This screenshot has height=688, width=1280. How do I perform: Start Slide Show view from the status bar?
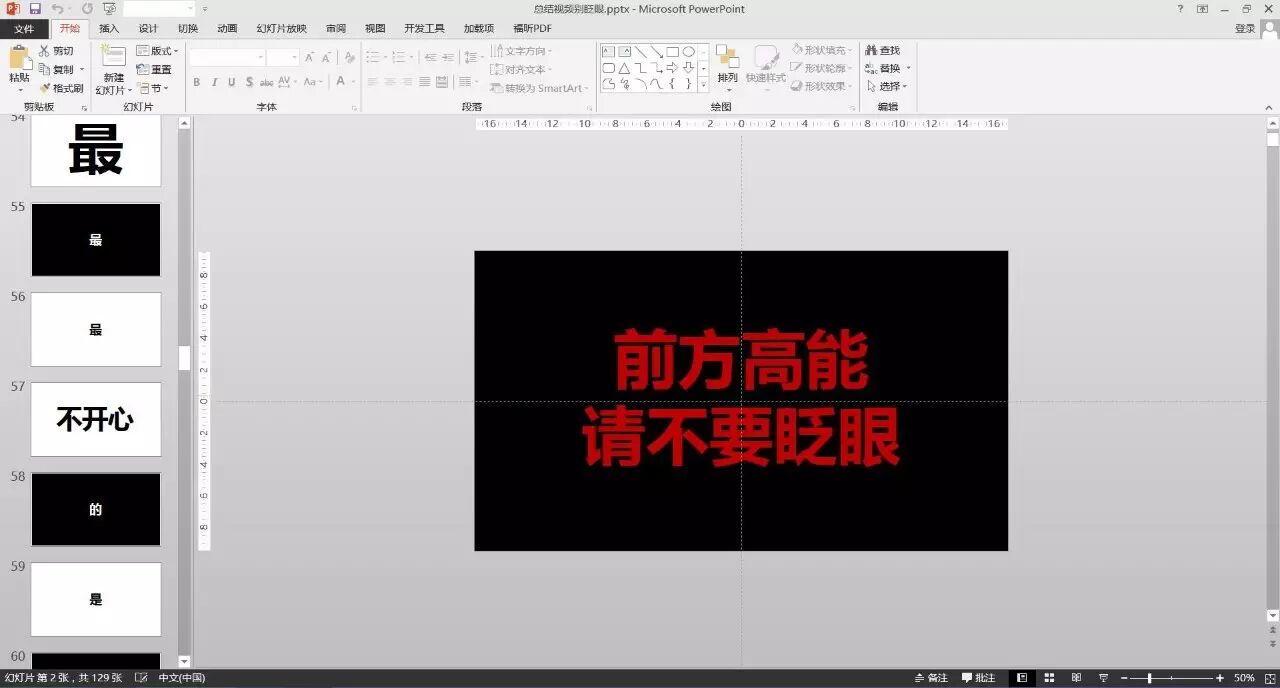click(x=1103, y=678)
